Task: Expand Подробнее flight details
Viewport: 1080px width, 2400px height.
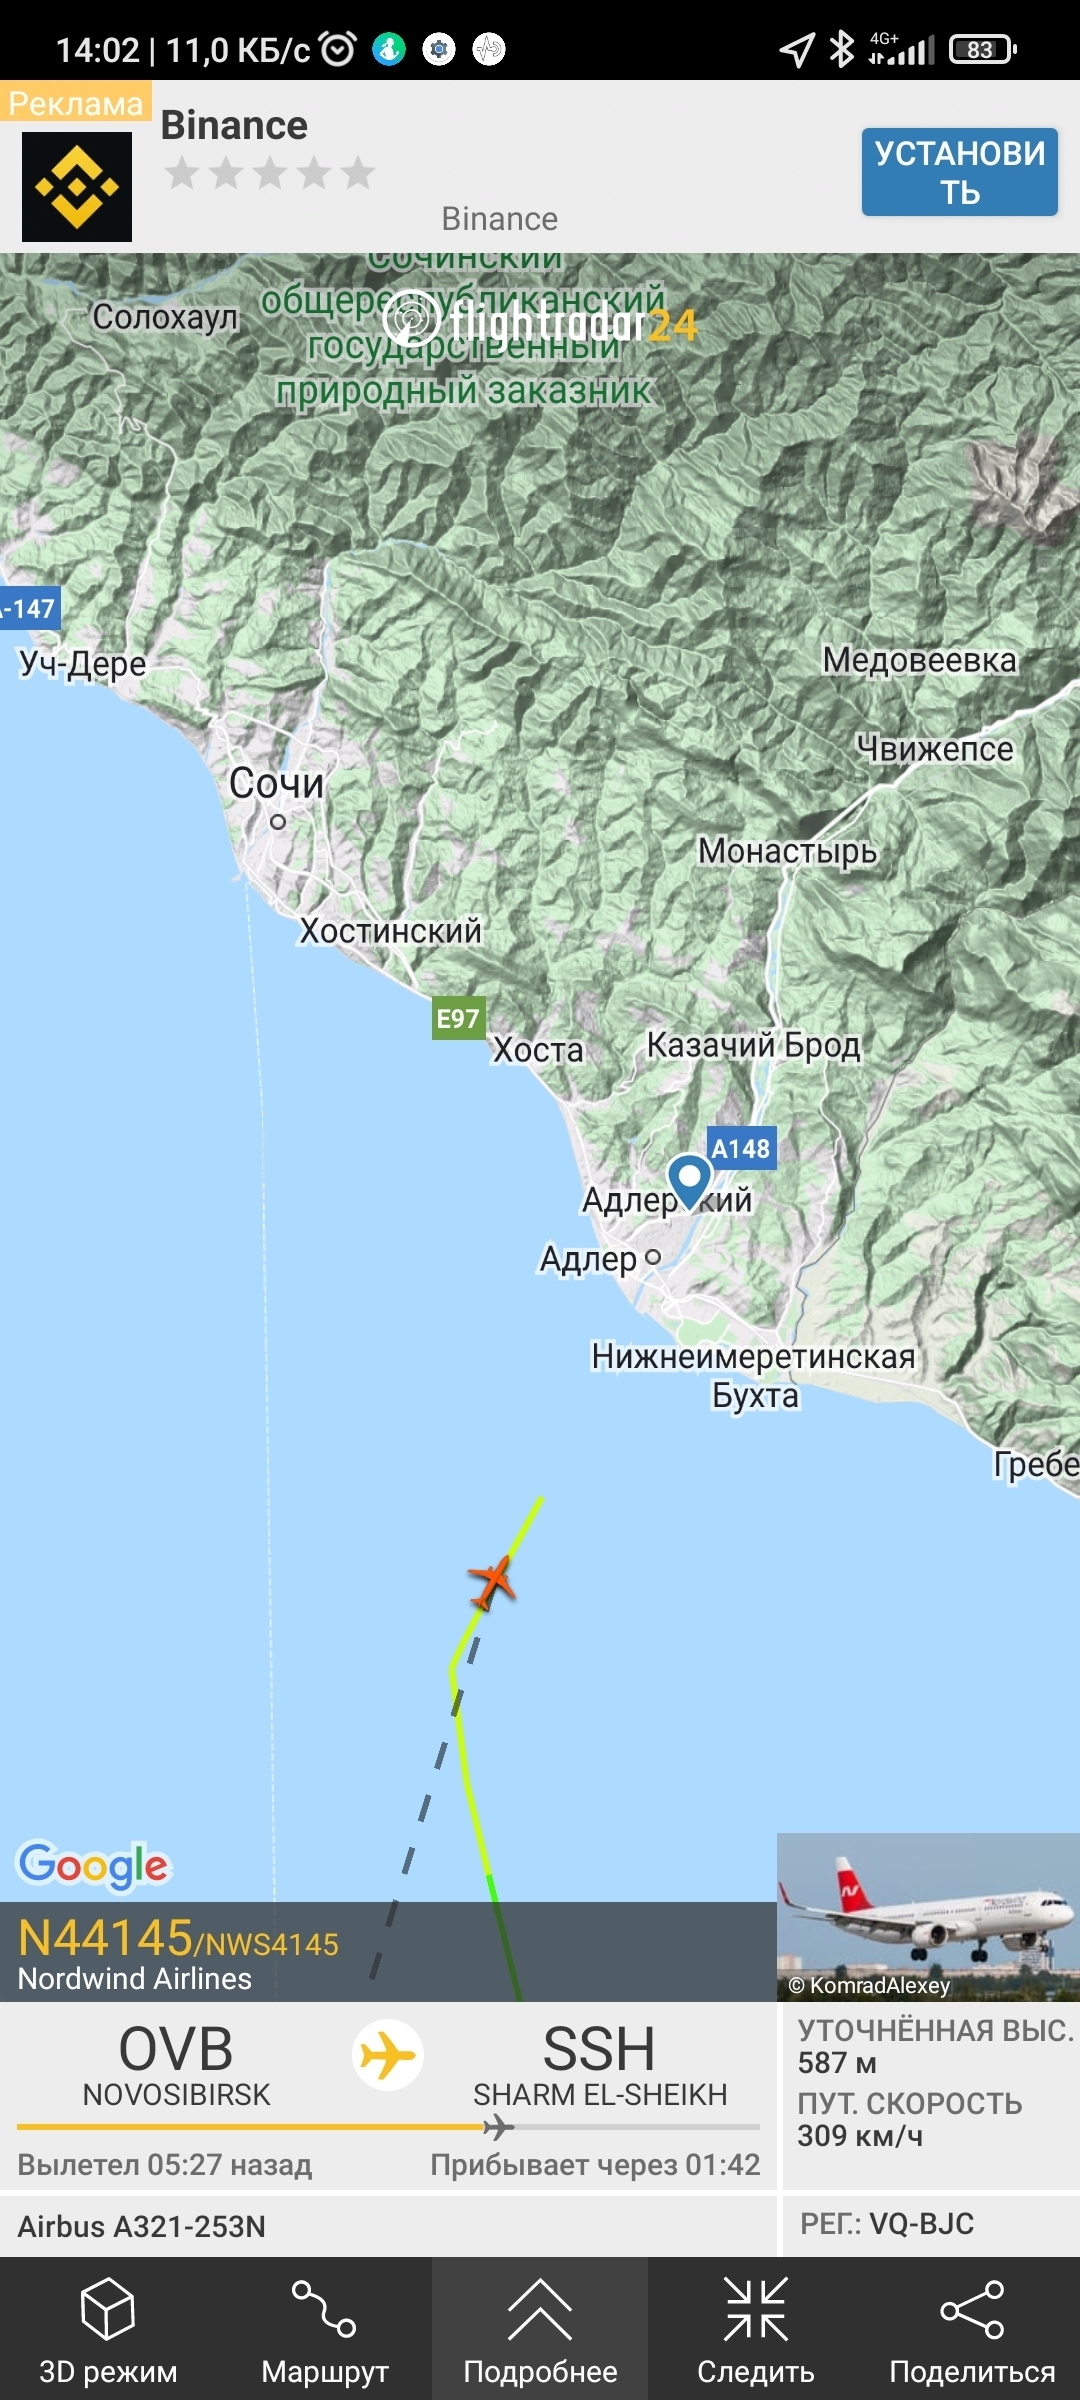Action: pyautogui.click(x=540, y=2329)
